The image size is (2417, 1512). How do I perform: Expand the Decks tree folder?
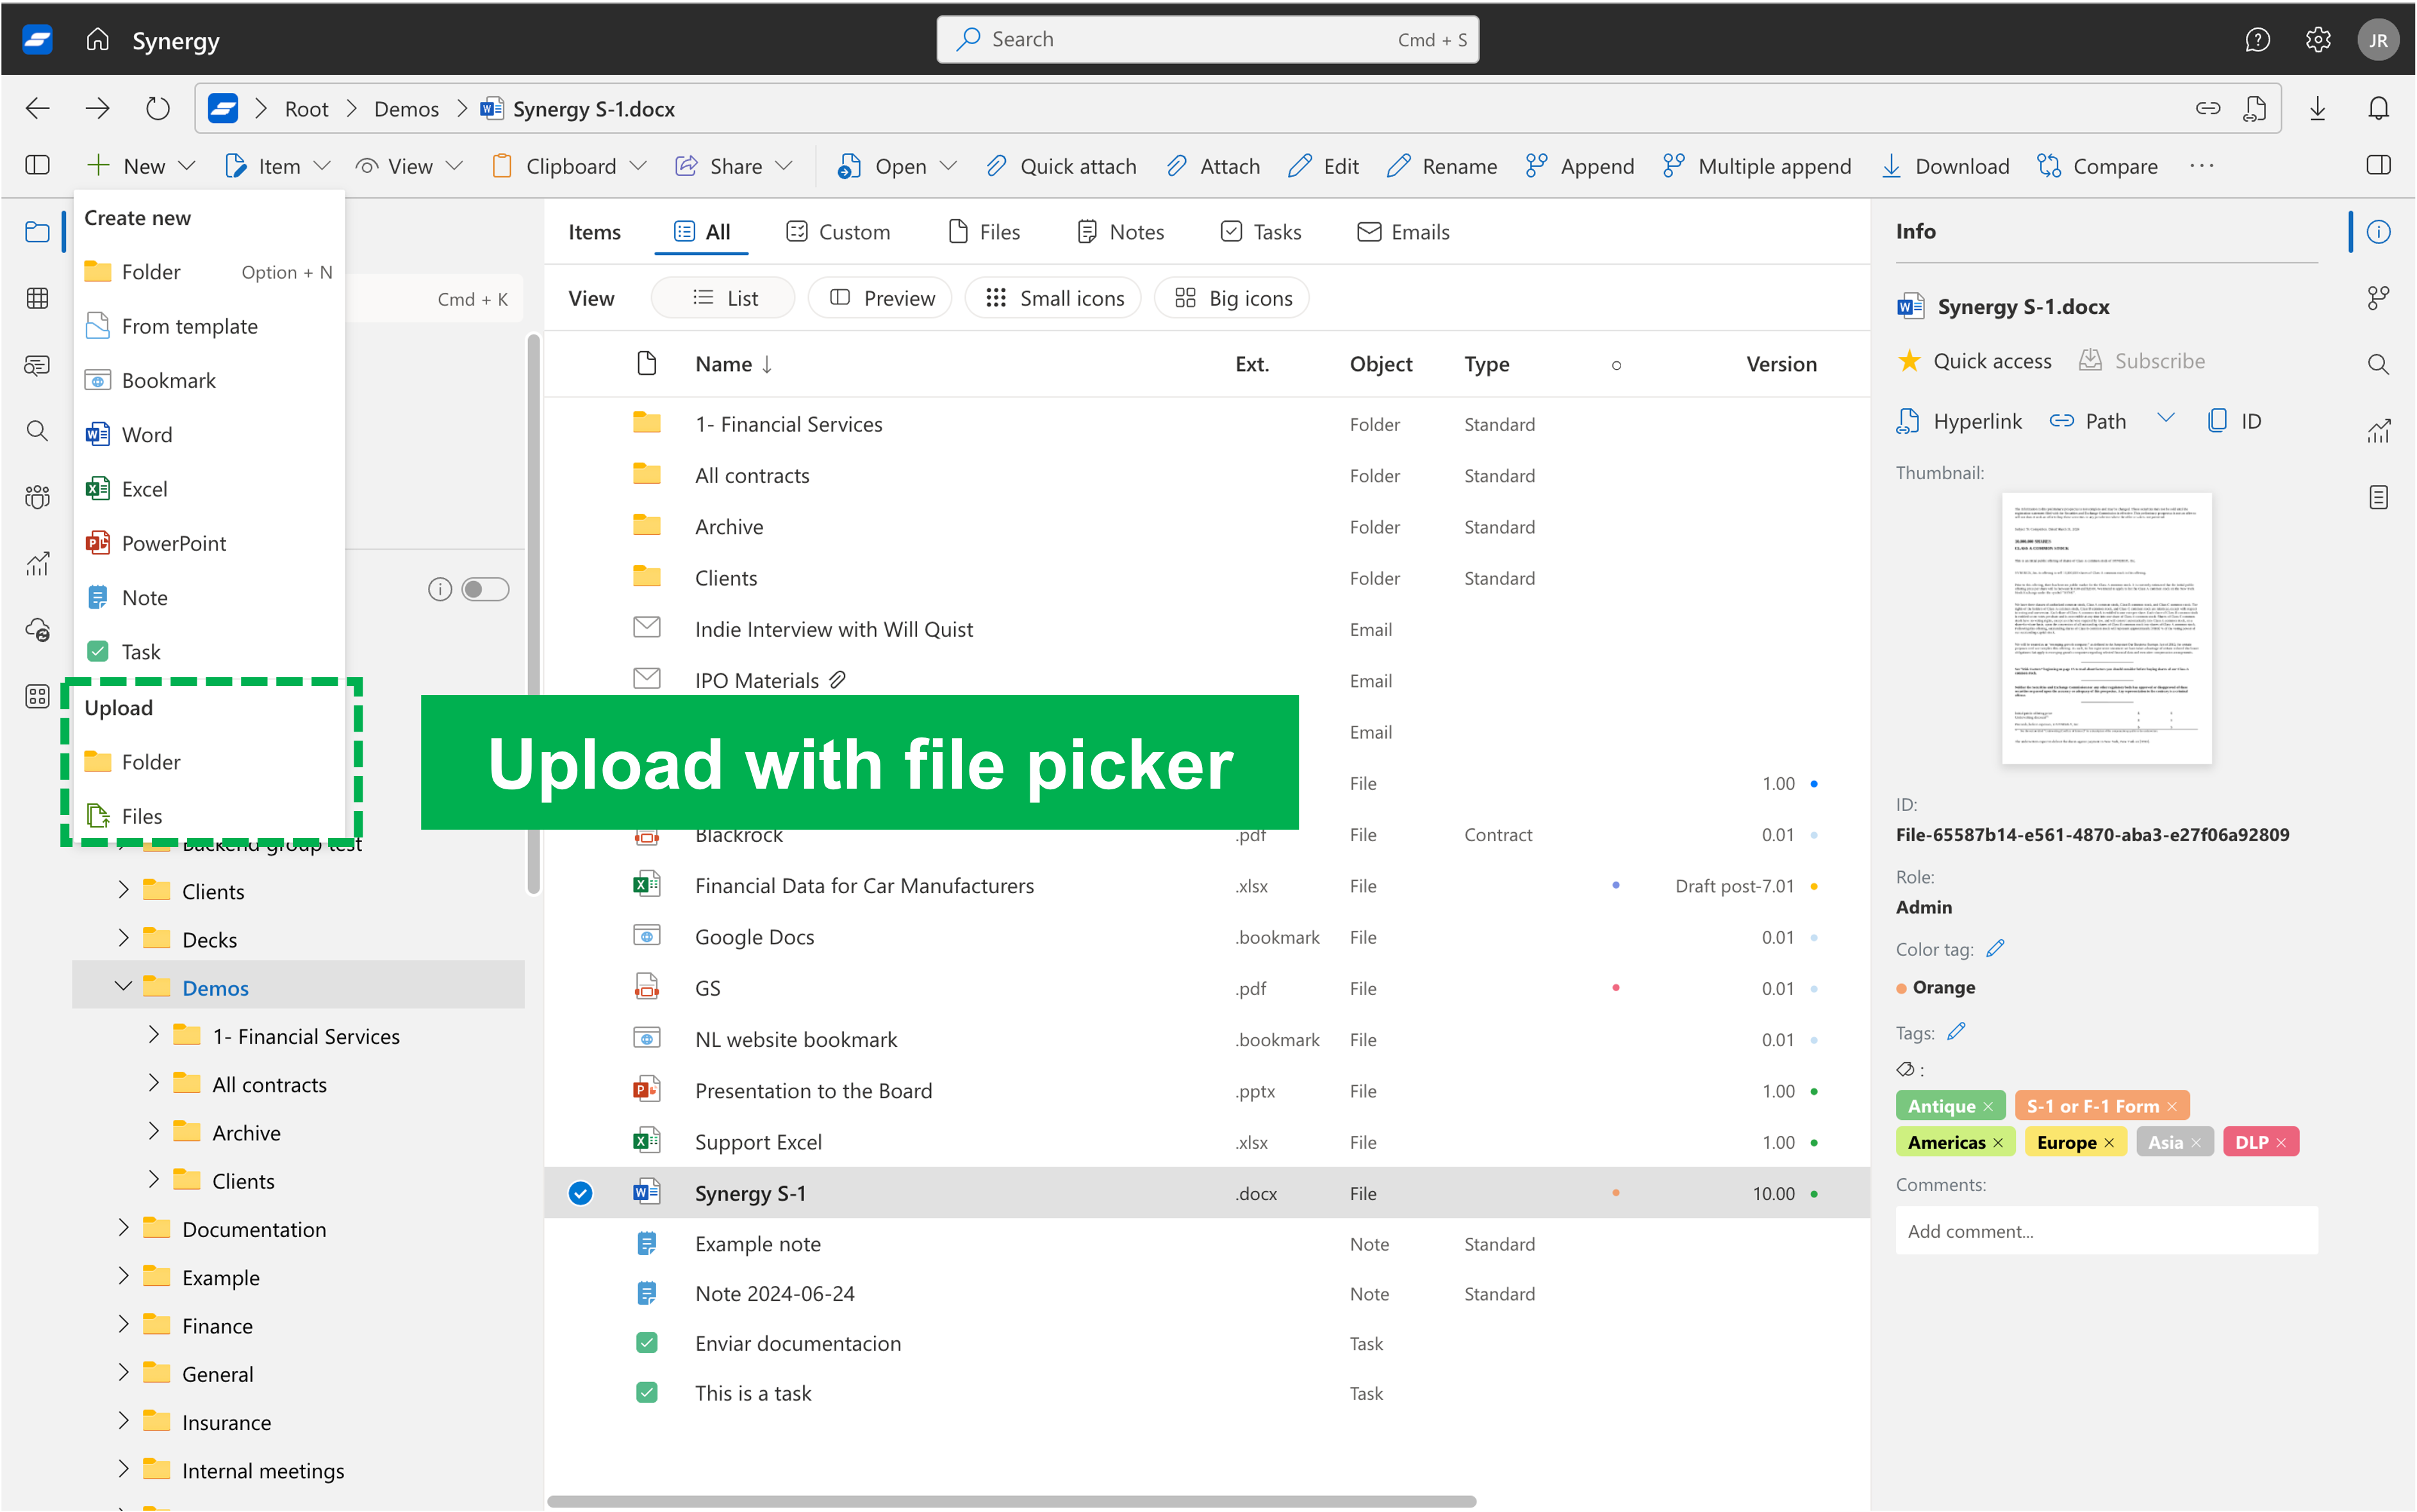pyautogui.click(x=123, y=938)
